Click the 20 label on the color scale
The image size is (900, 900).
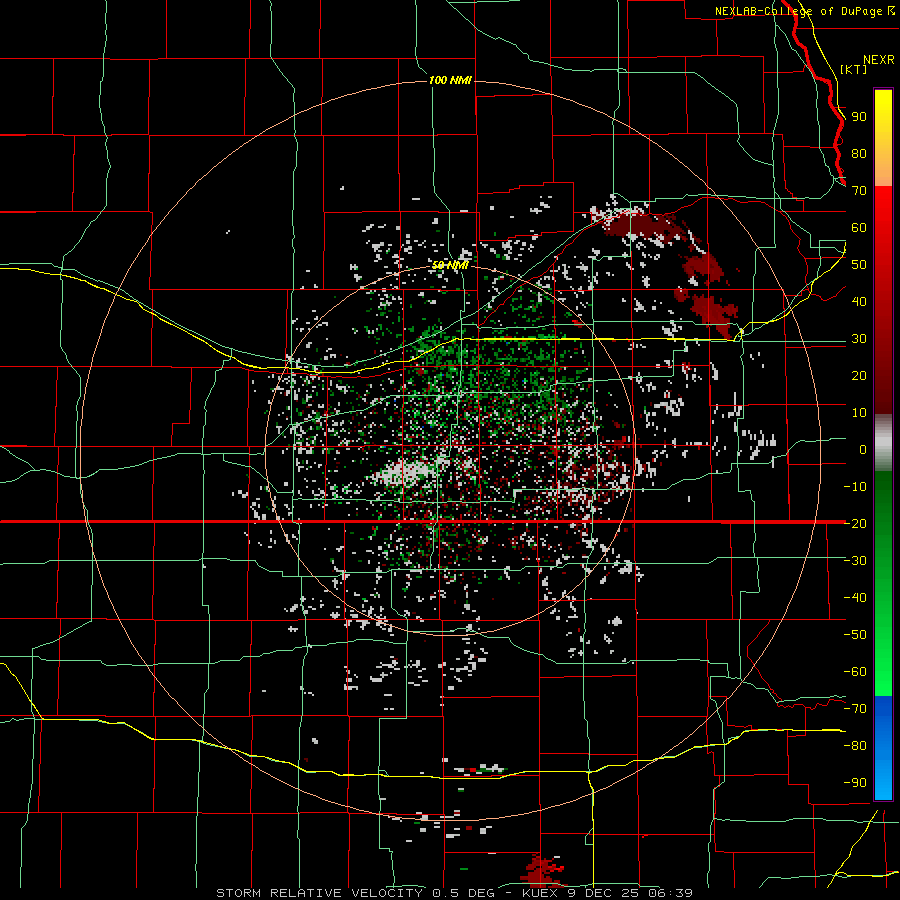click(859, 376)
